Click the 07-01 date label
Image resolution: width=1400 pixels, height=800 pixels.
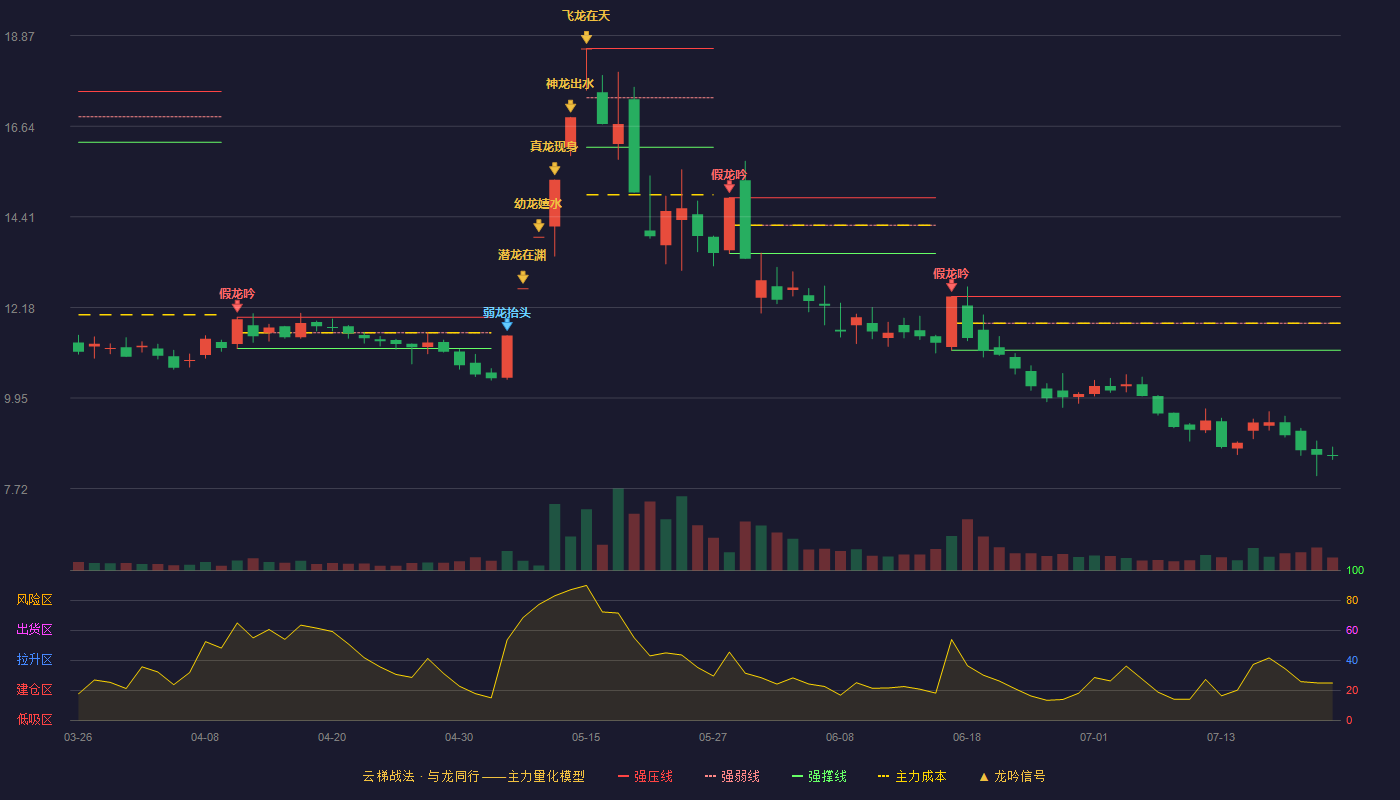[1094, 737]
